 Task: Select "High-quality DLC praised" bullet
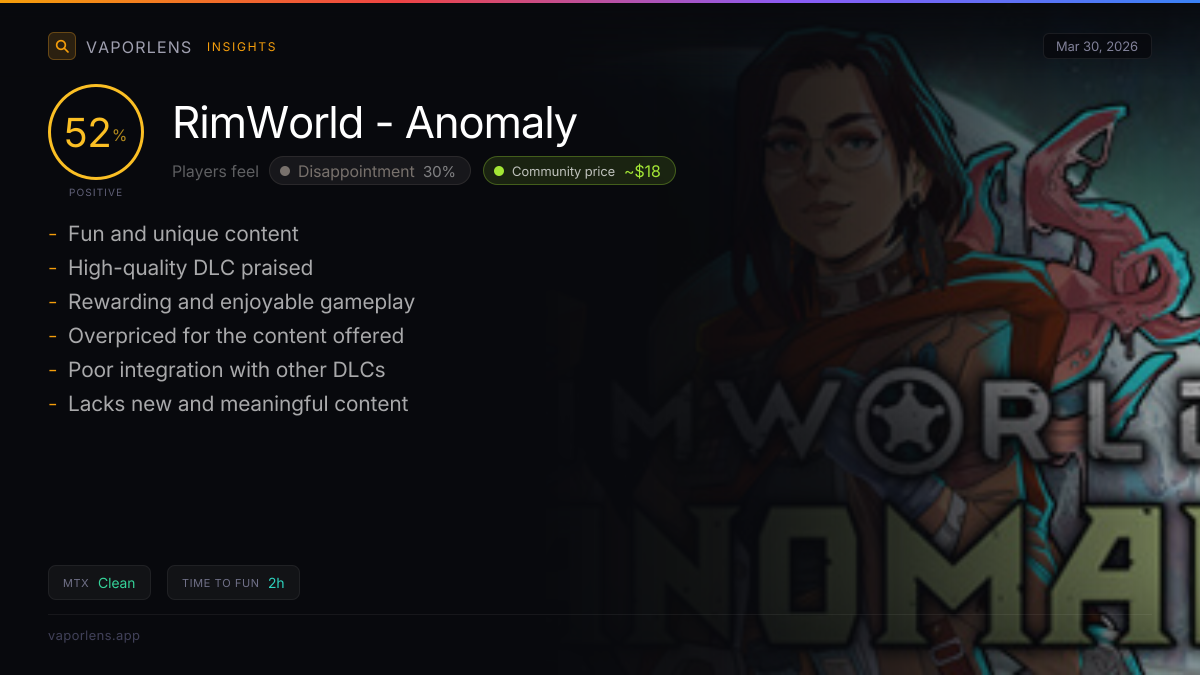190,268
